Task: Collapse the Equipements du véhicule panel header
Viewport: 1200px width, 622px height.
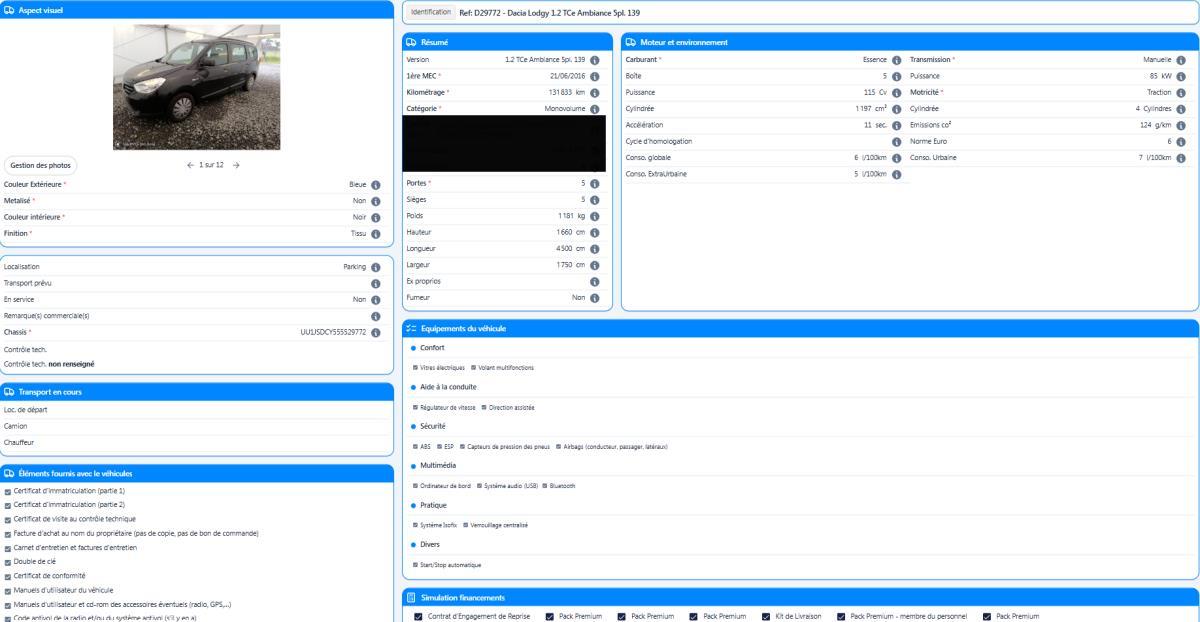Action: click(x=798, y=328)
